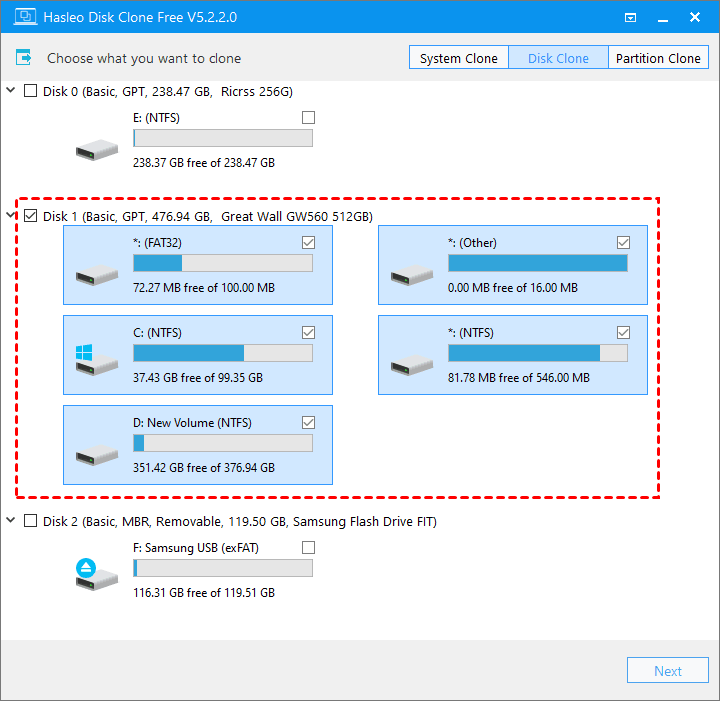Check the Disk 0 checkbox
This screenshot has height=701, width=720.
[x=30, y=91]
